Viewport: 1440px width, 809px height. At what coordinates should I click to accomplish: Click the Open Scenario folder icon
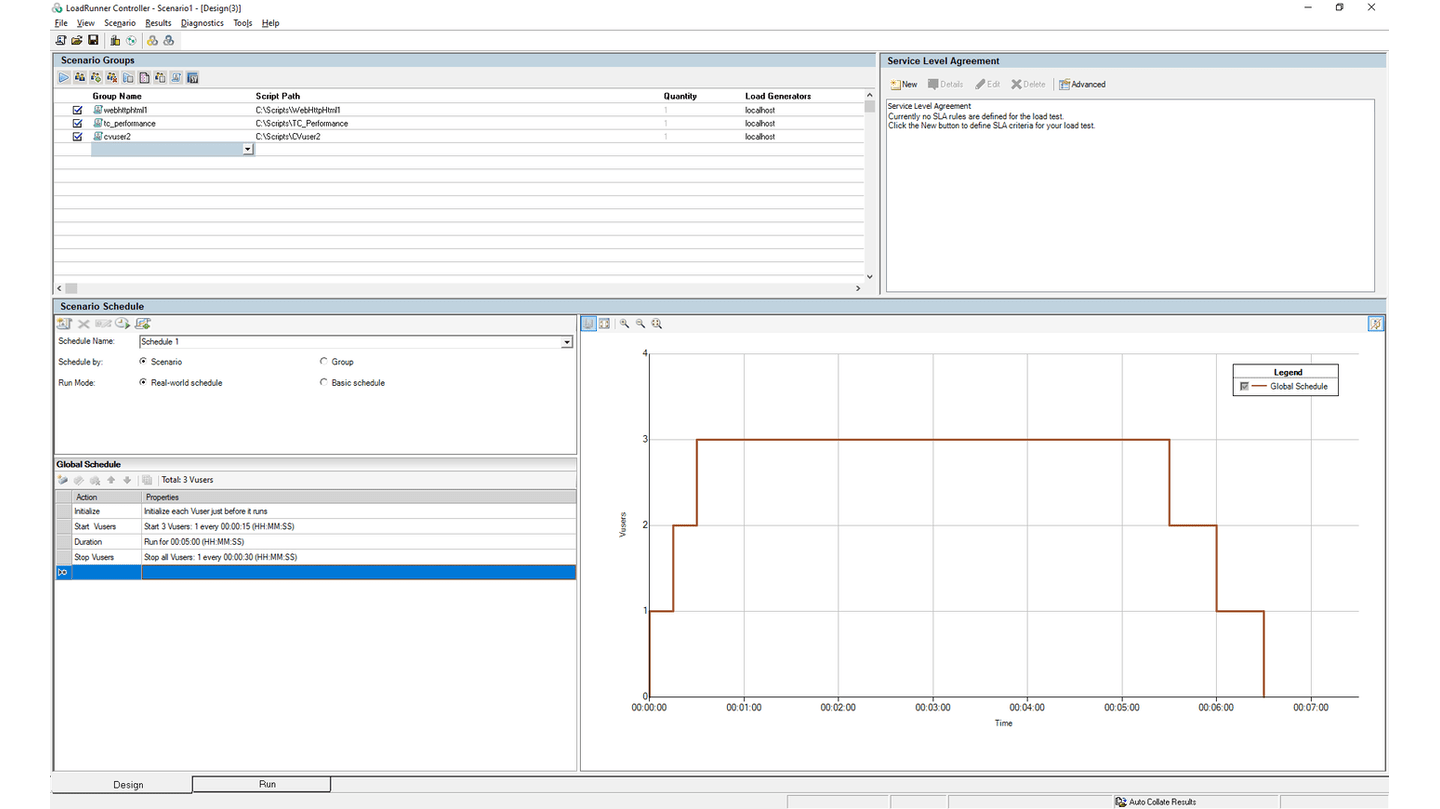(76, 41)
